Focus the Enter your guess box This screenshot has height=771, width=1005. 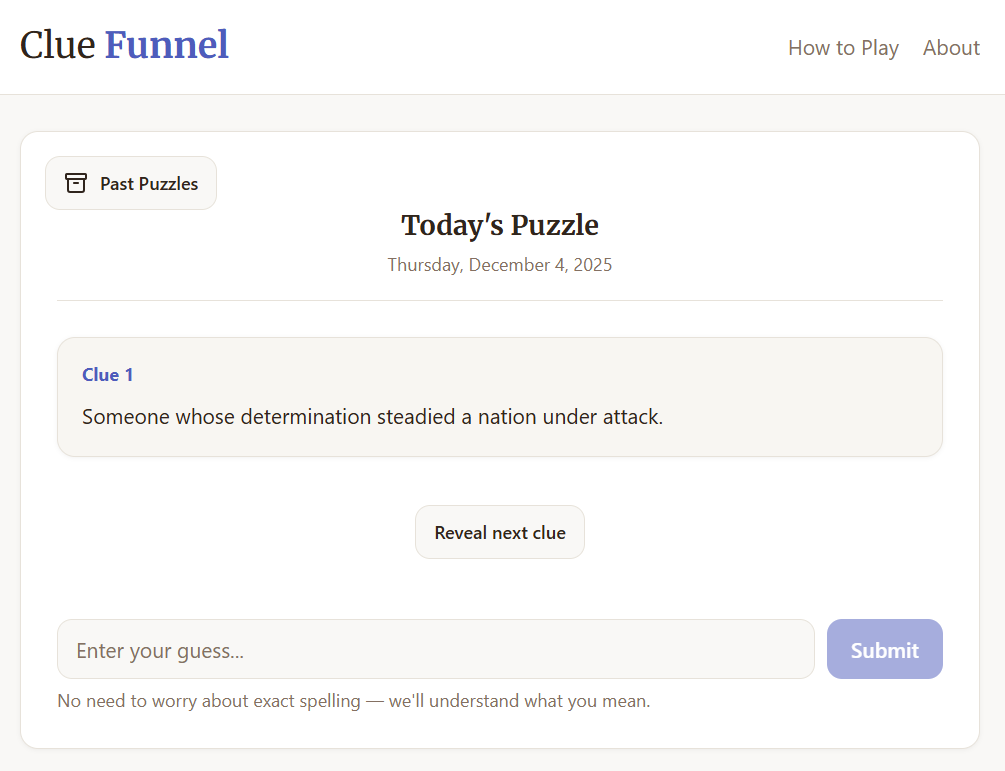pos(435,649)
